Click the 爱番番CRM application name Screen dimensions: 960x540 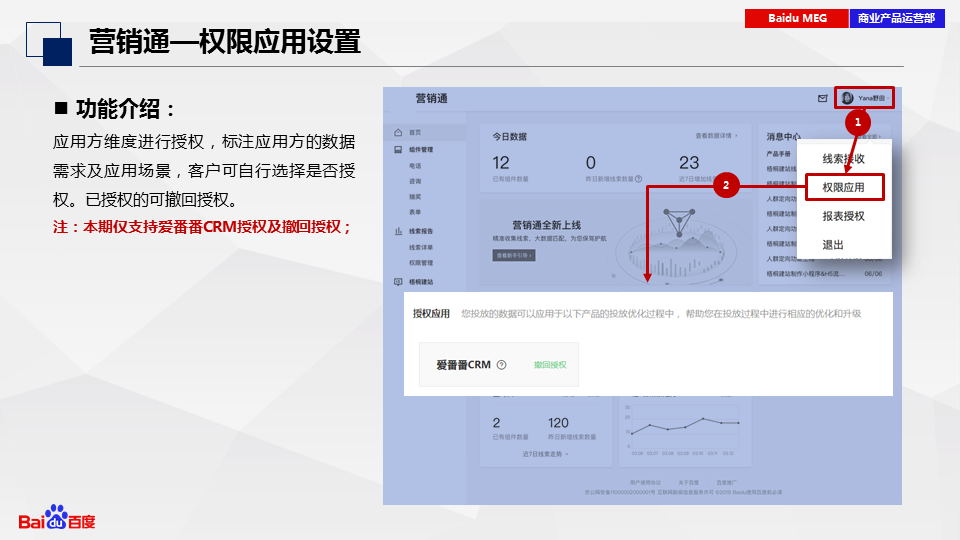tap(463, 365)
